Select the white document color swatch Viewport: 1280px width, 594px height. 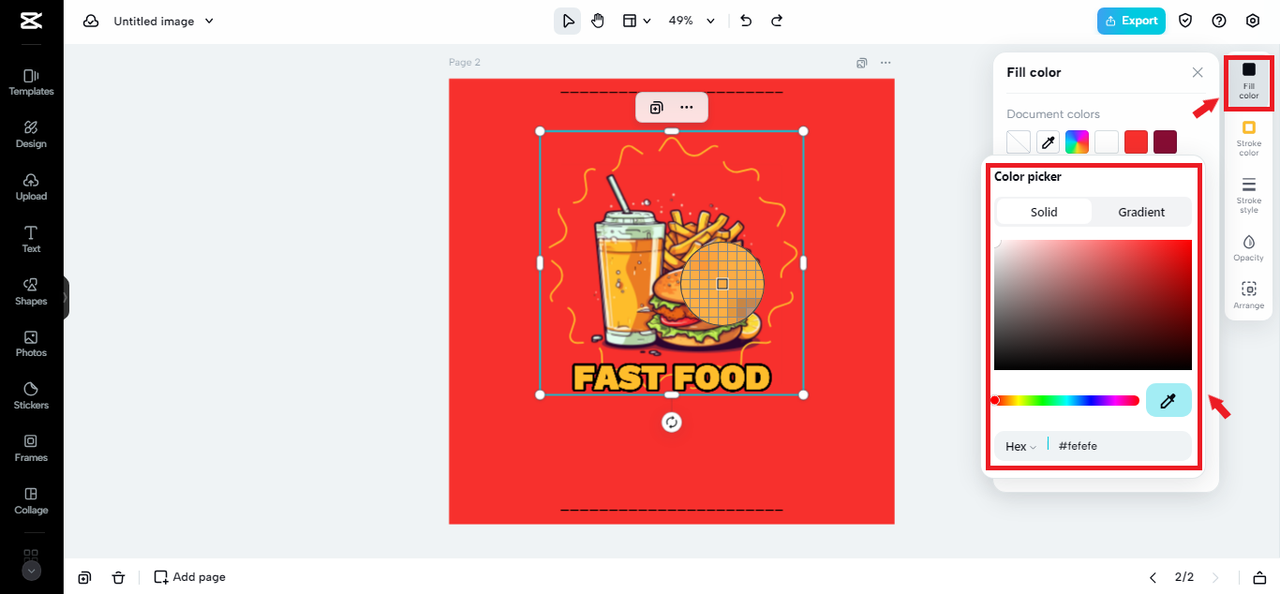pos(1106,142)
